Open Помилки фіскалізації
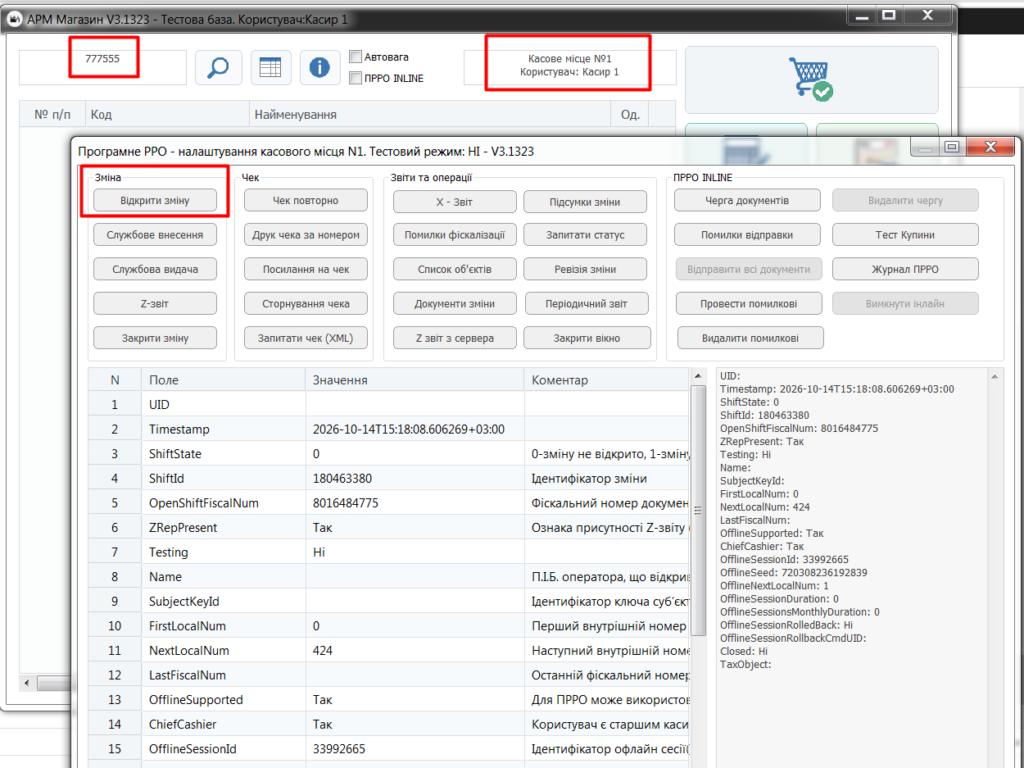The image size is (1024, 768). click(x=455, y=234)
